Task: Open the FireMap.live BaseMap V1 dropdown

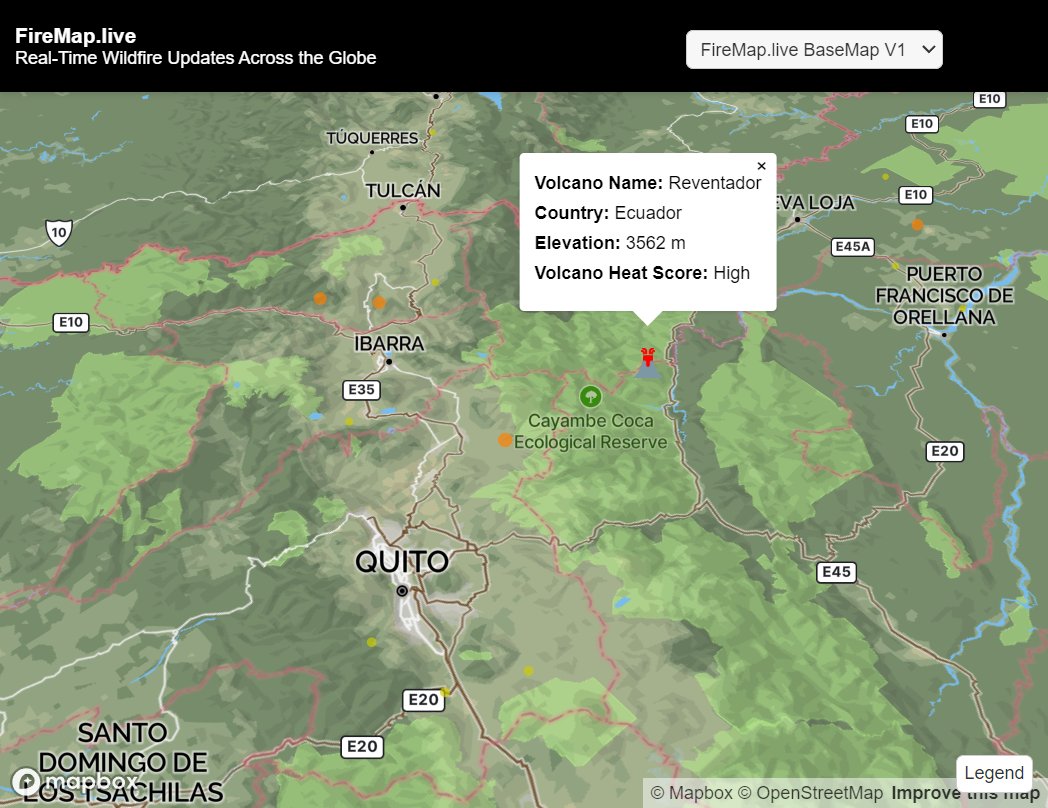Action: pos(814,49)
